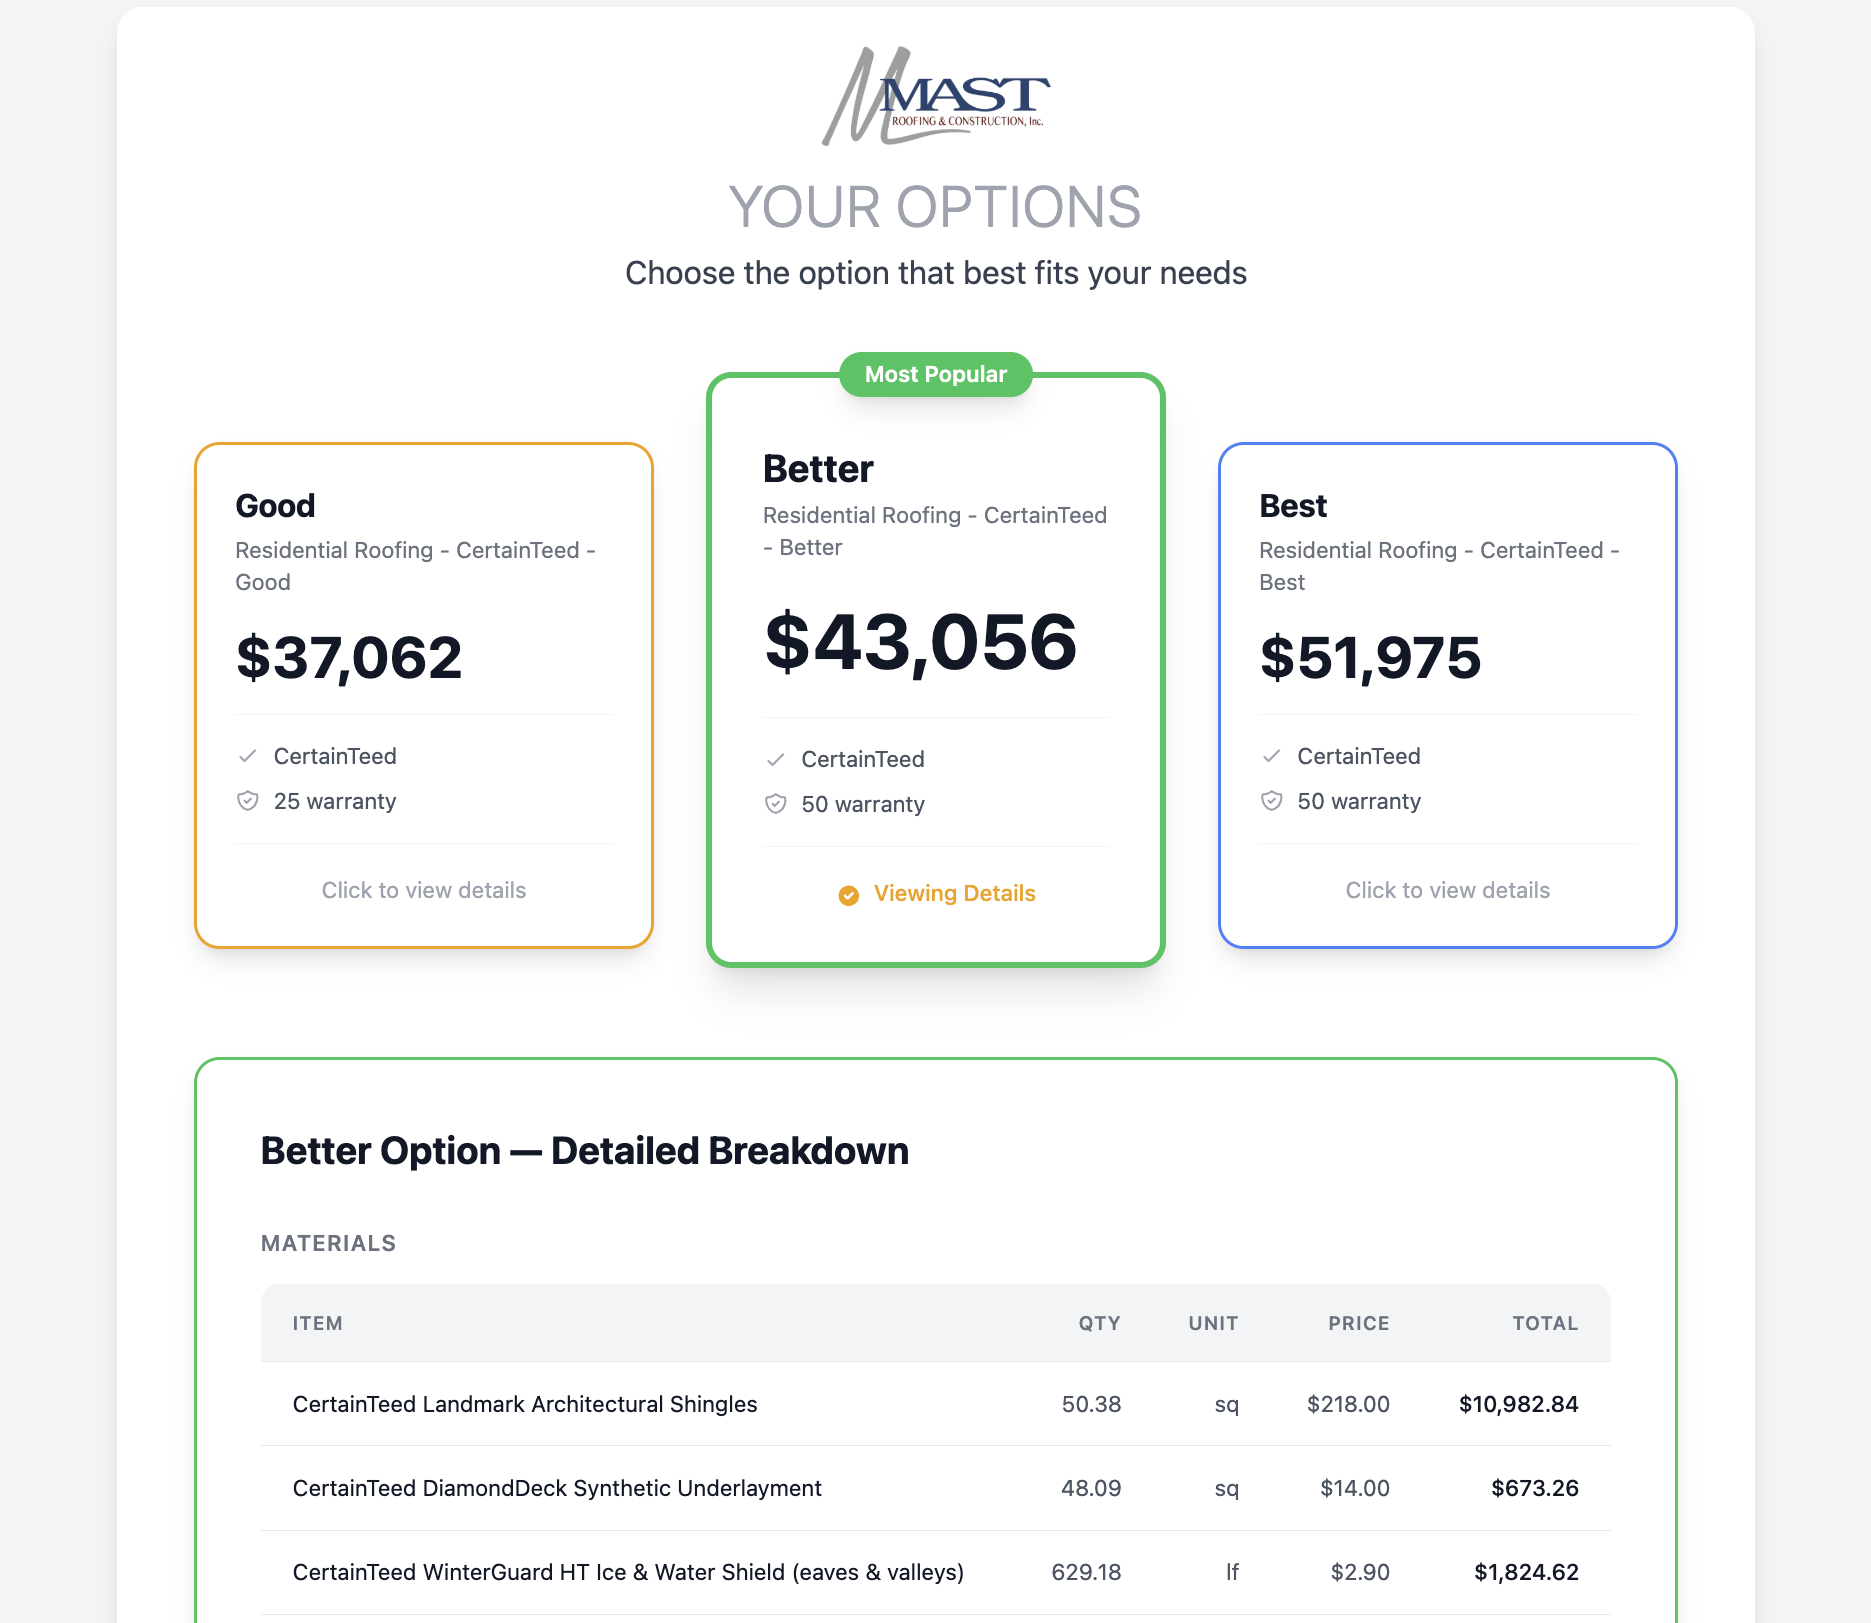Screen dimensions: 1871x1623
Task: Click the 629.18 quantity cell
Action: pyautogui.click(x=1086, y=1572)
